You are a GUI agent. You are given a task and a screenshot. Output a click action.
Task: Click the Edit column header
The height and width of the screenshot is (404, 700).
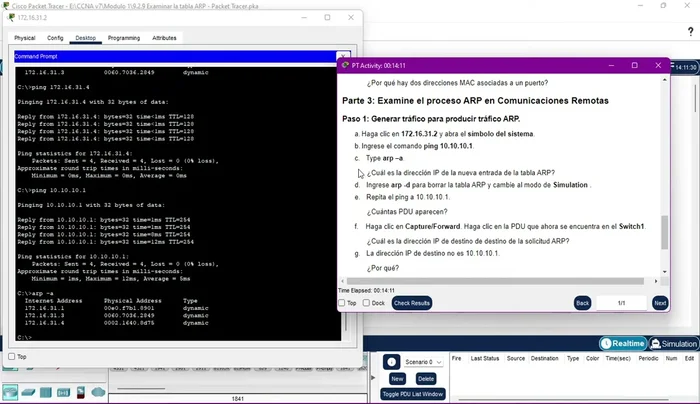pos(689,358)
